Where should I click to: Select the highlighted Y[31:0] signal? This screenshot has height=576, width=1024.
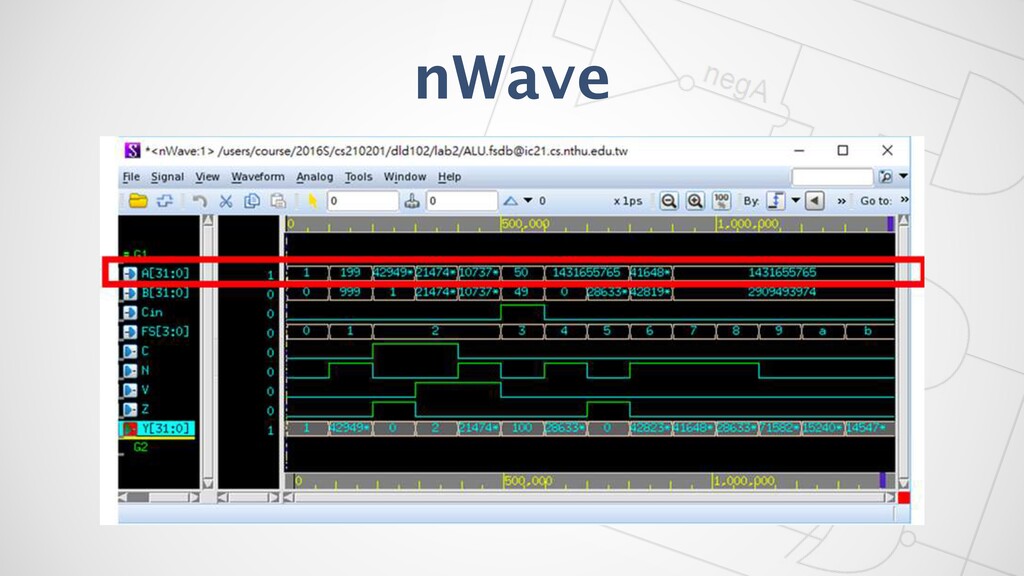pos(164,429)
